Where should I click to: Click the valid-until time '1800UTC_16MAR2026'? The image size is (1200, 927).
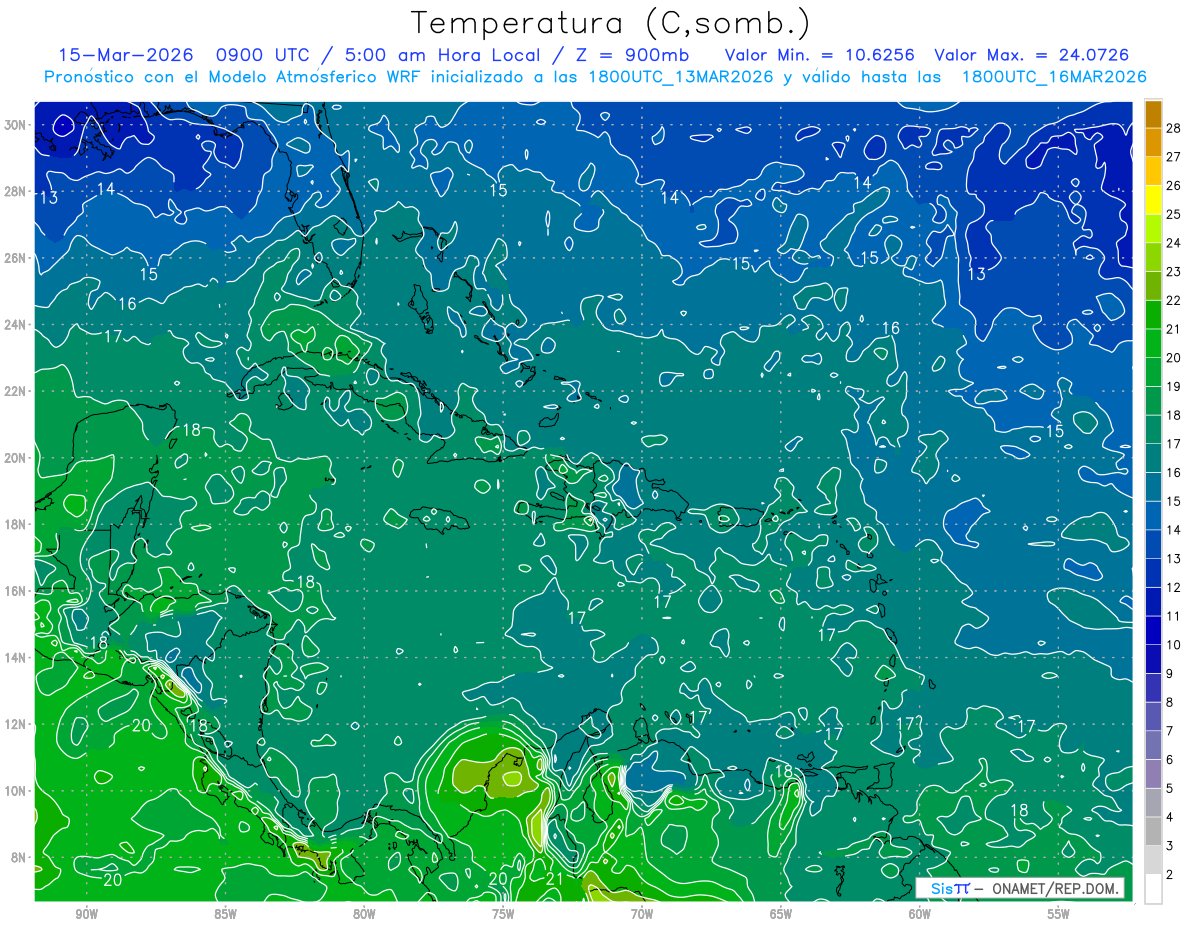pos(1053,77)
